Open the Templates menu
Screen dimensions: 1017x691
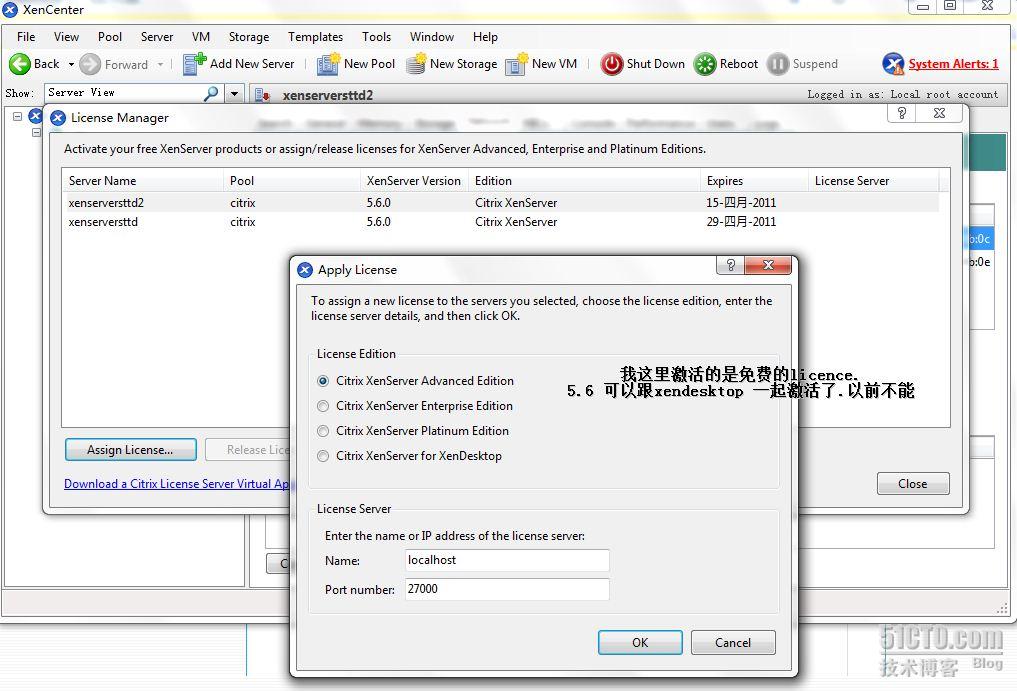pyautogui.click(x=315, y=37)
